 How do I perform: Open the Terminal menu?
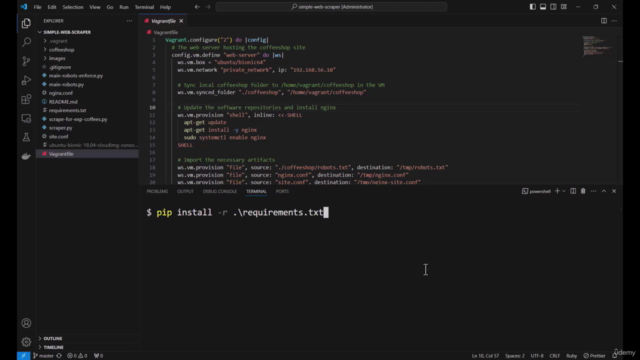[144, 7]
